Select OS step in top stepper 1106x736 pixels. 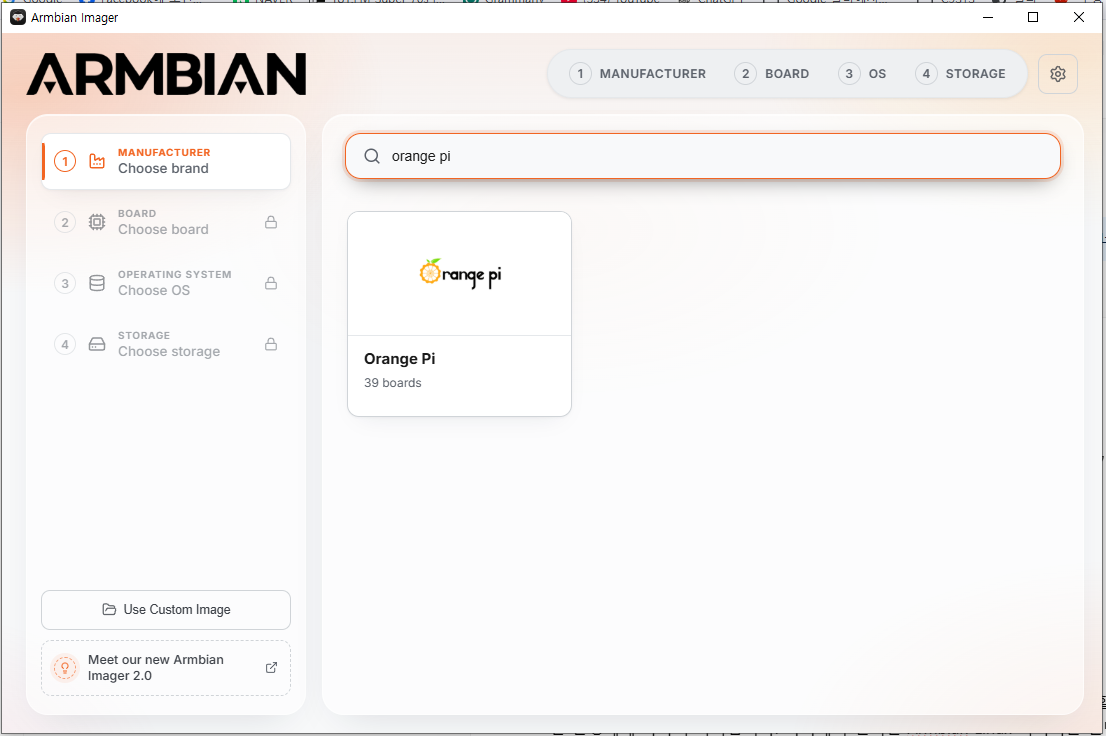pyautogui.click(x=863, y=73)
